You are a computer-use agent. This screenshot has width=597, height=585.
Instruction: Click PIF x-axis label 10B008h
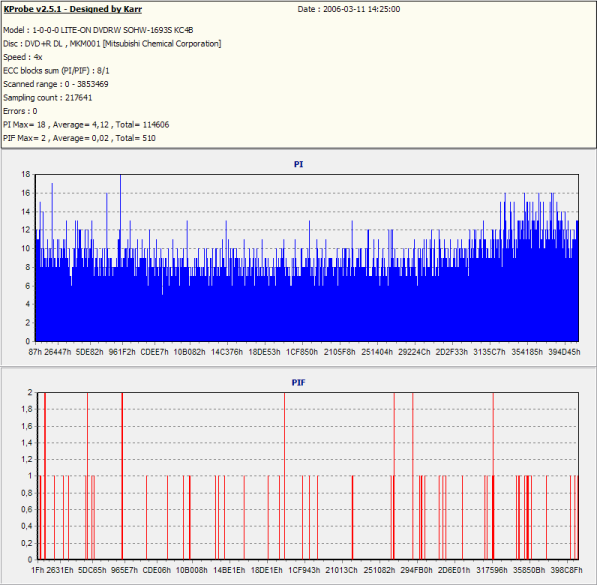coord(192,570)
